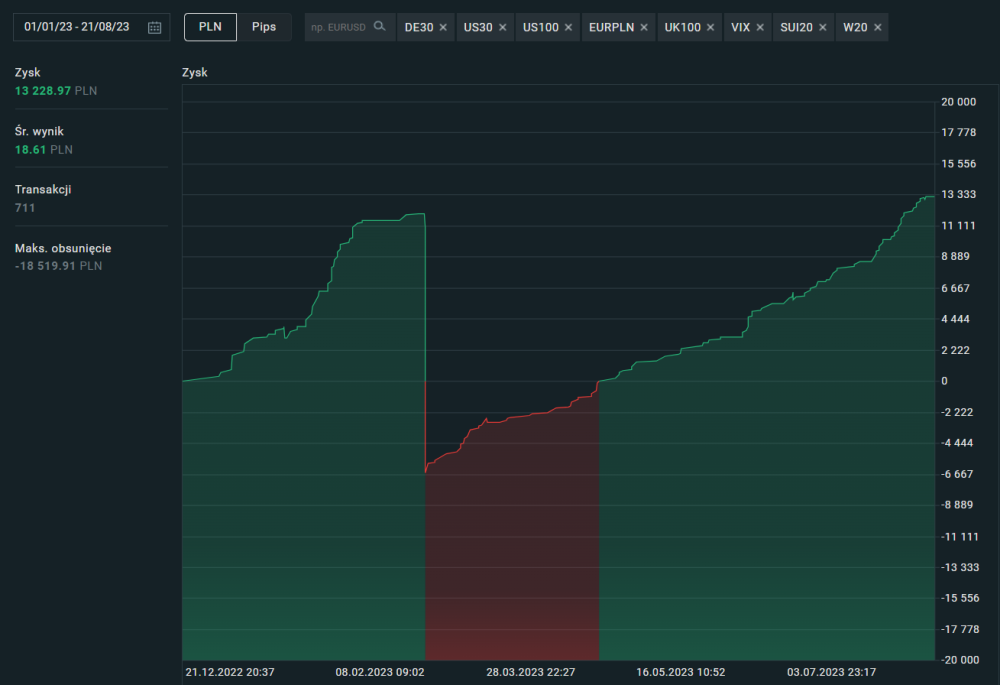Remove the US100 filter chip

pyautogui.click(x=568, y=27)
